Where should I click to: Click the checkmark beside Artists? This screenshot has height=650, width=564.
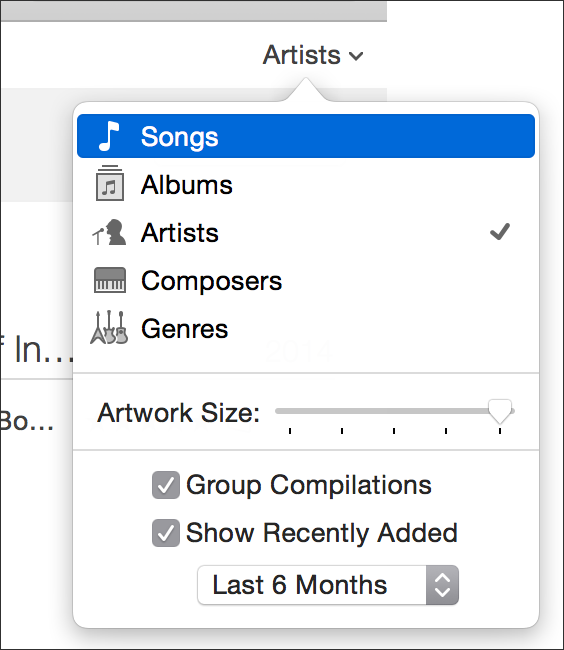500,232
